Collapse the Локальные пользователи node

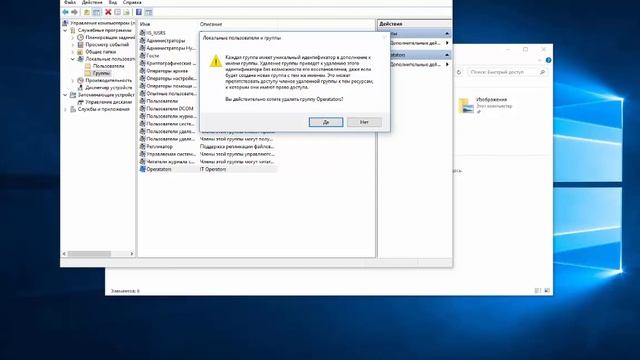click(x=73, y=59)
